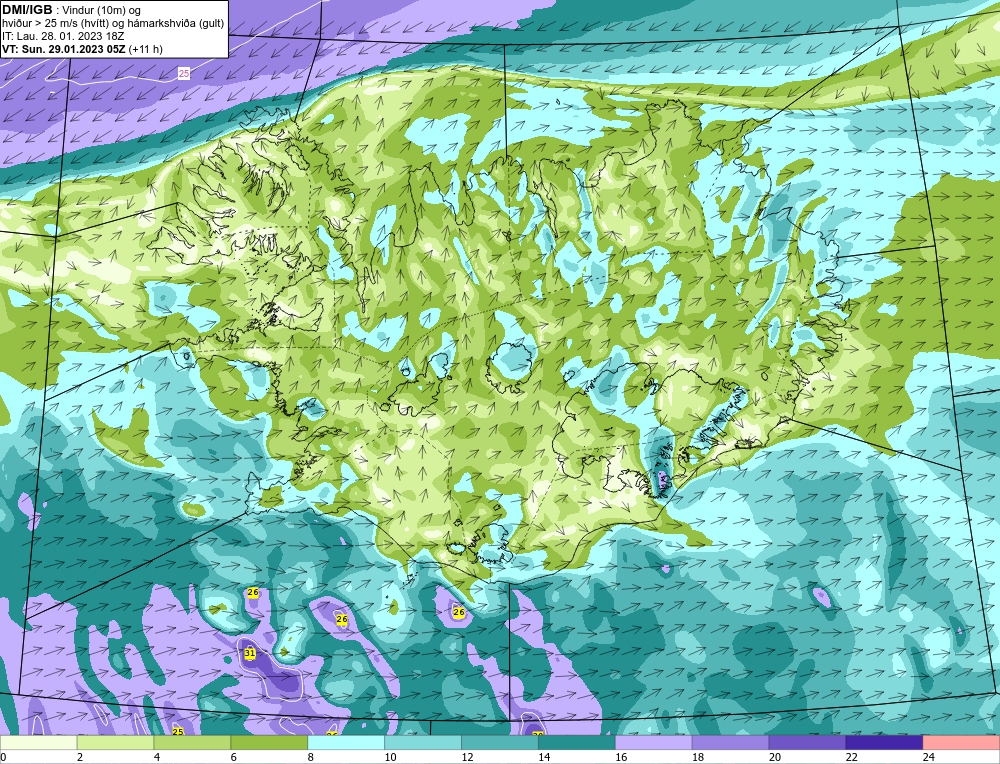Click the 16–18 m/s lavender swatch

tap(654, 743)
